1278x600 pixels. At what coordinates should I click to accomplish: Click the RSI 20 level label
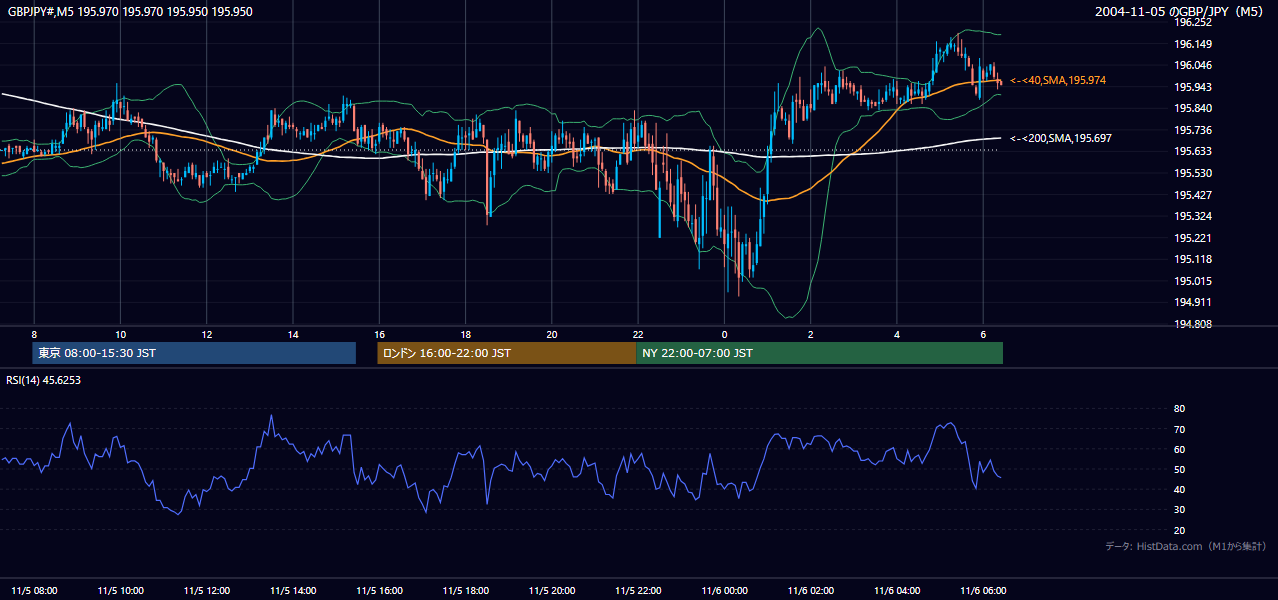1180,530
